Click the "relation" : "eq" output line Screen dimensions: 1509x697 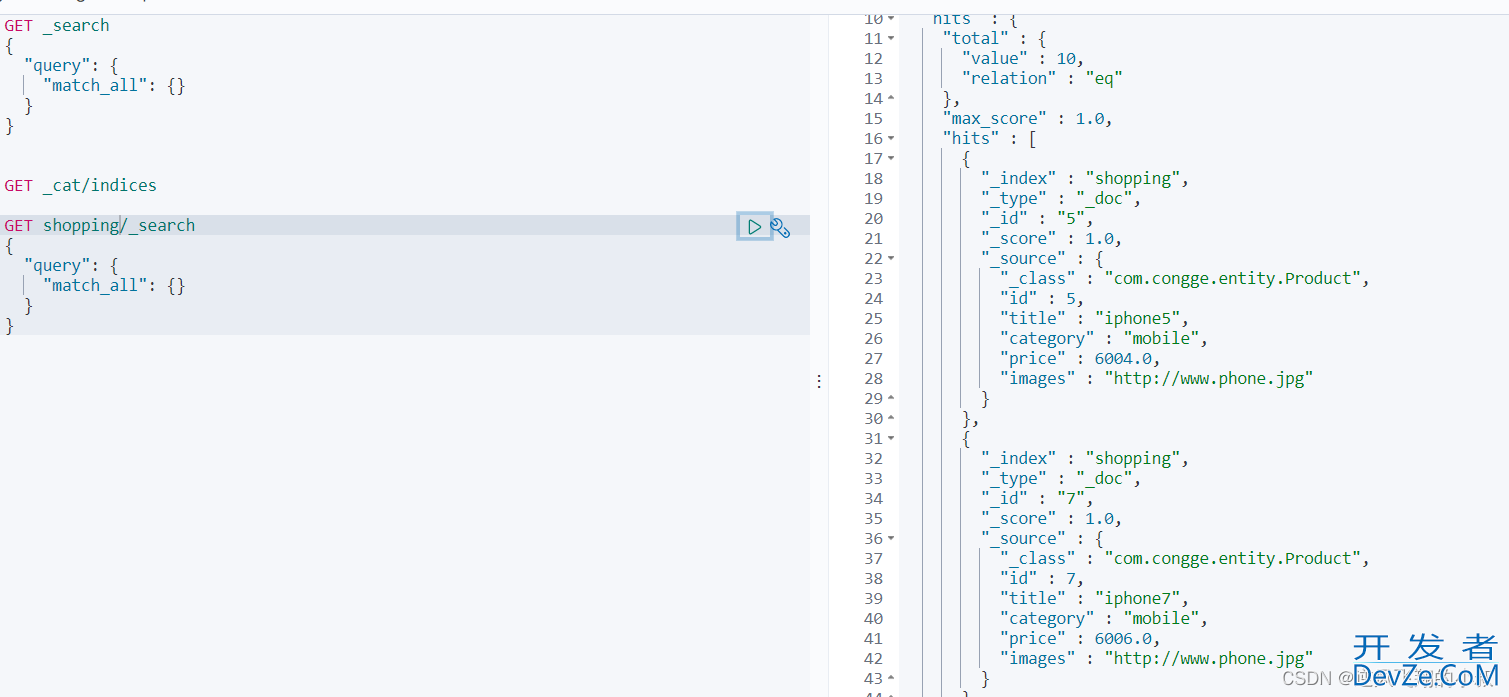pyautogui.click(x=1042, y=78)
